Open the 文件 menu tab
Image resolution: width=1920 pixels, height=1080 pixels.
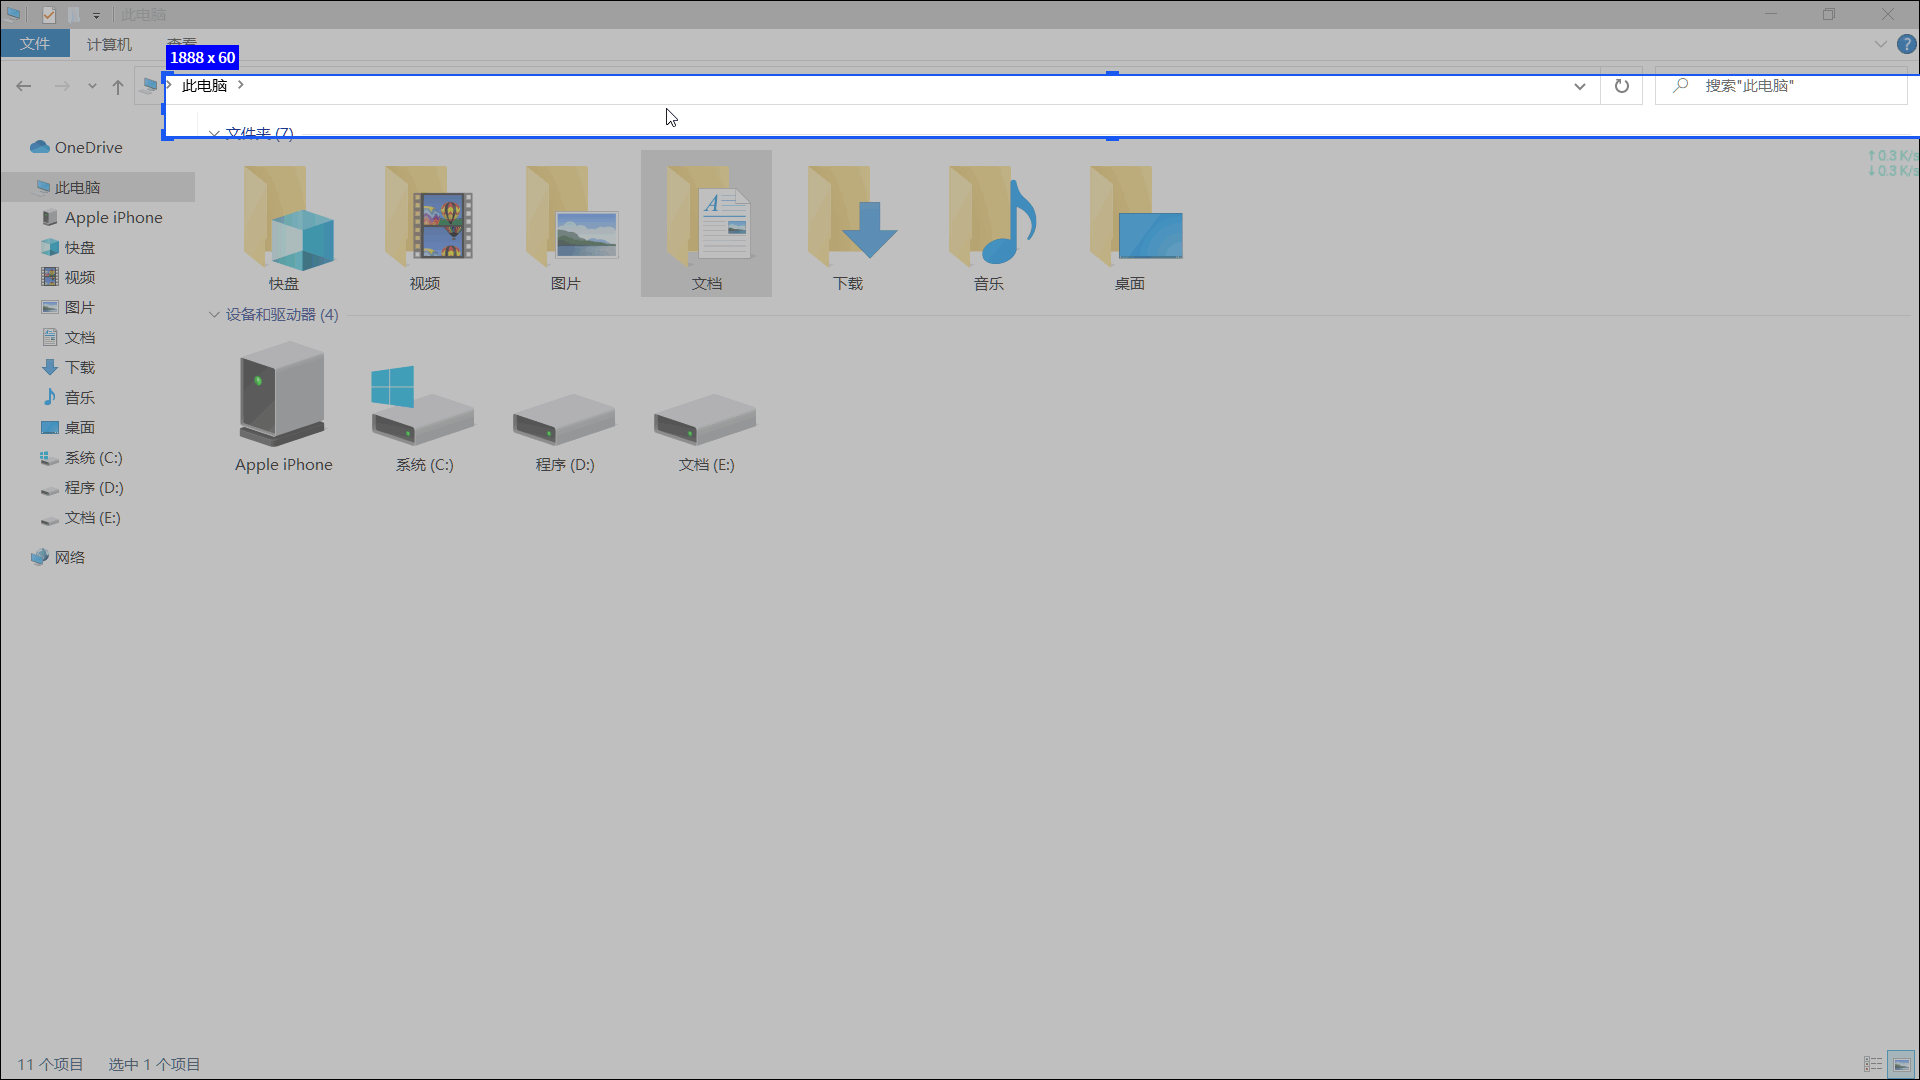click(x=35, y=44)
